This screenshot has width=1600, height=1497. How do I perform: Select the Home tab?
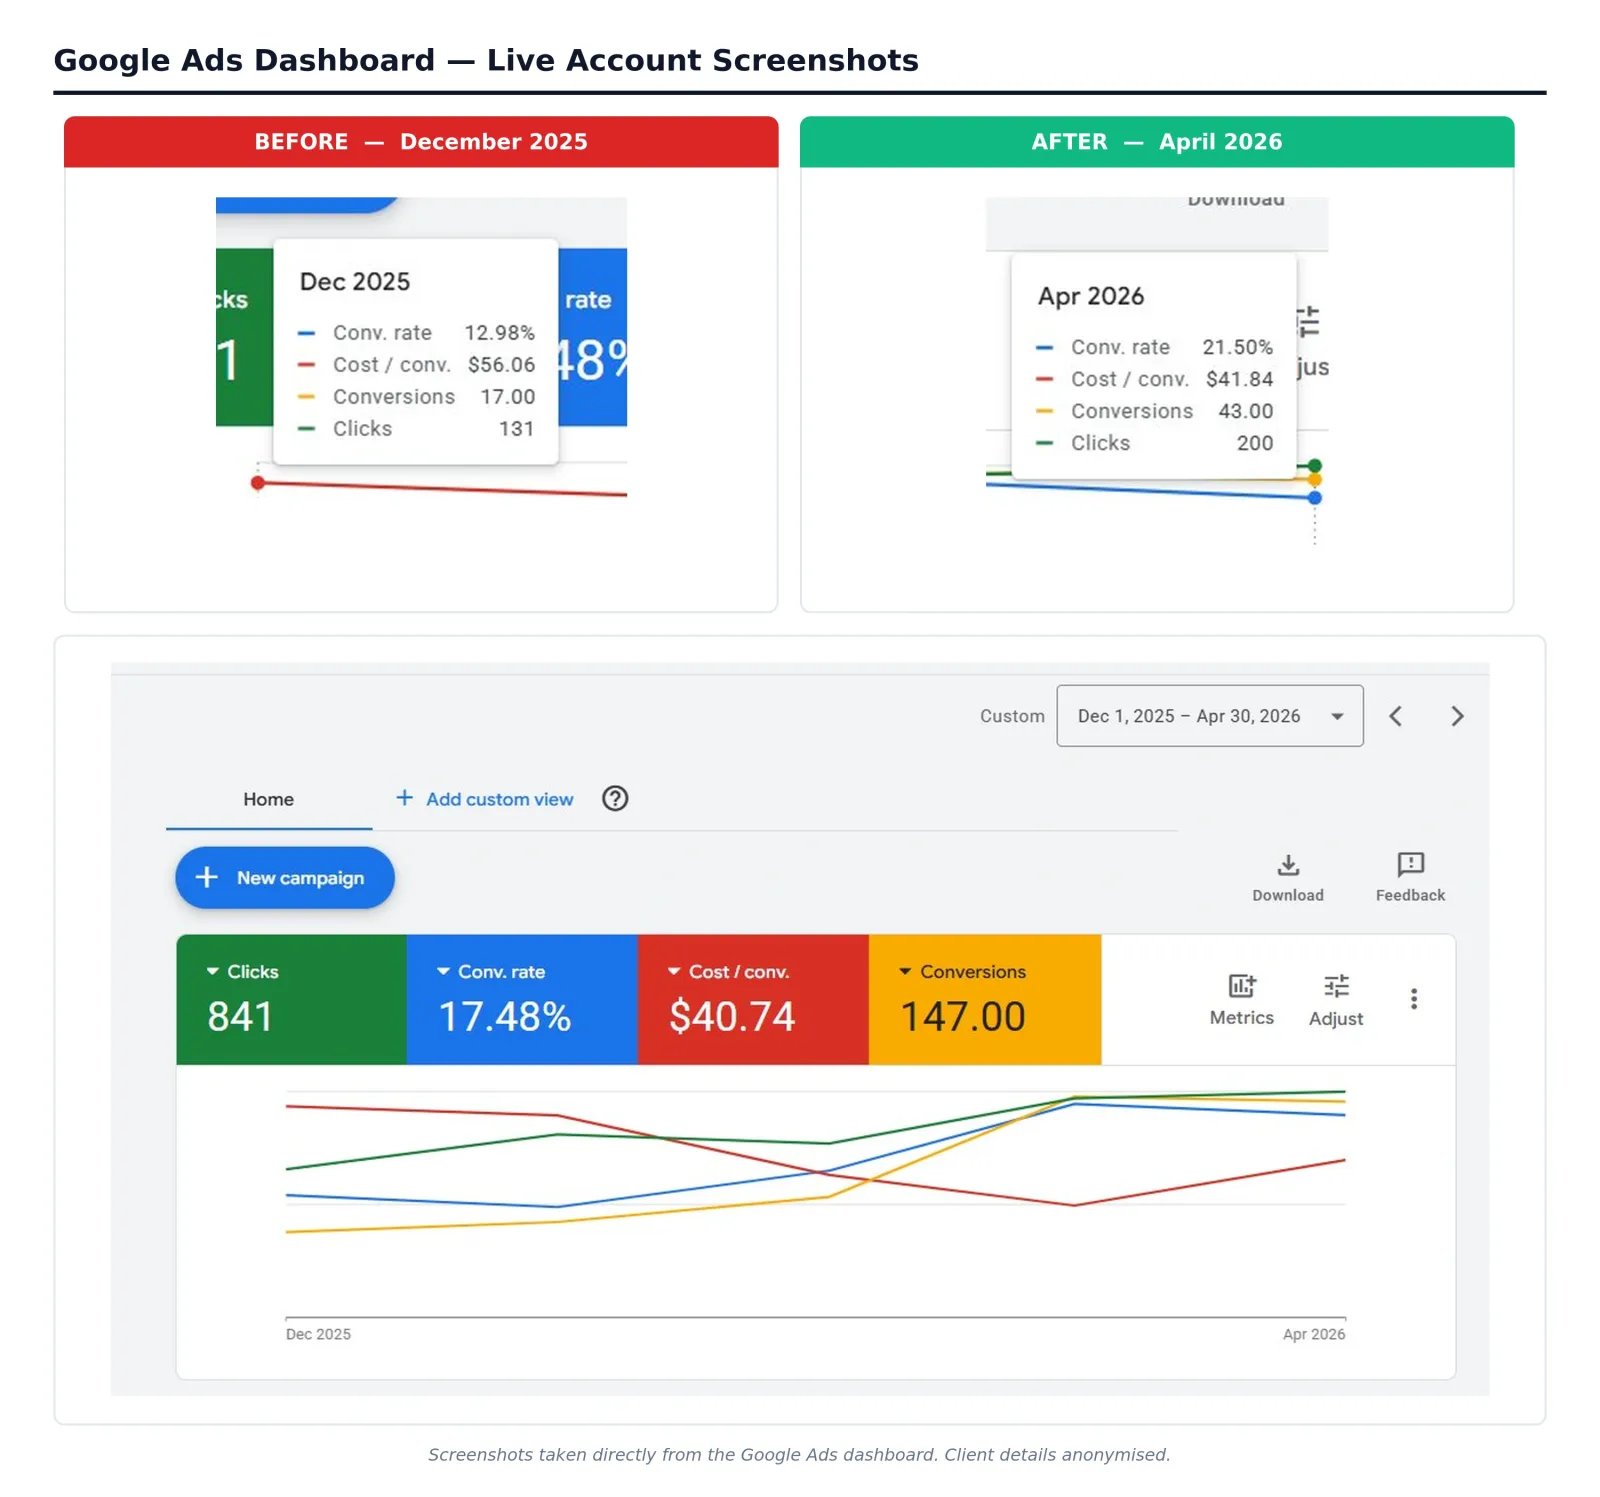[268, 799]
